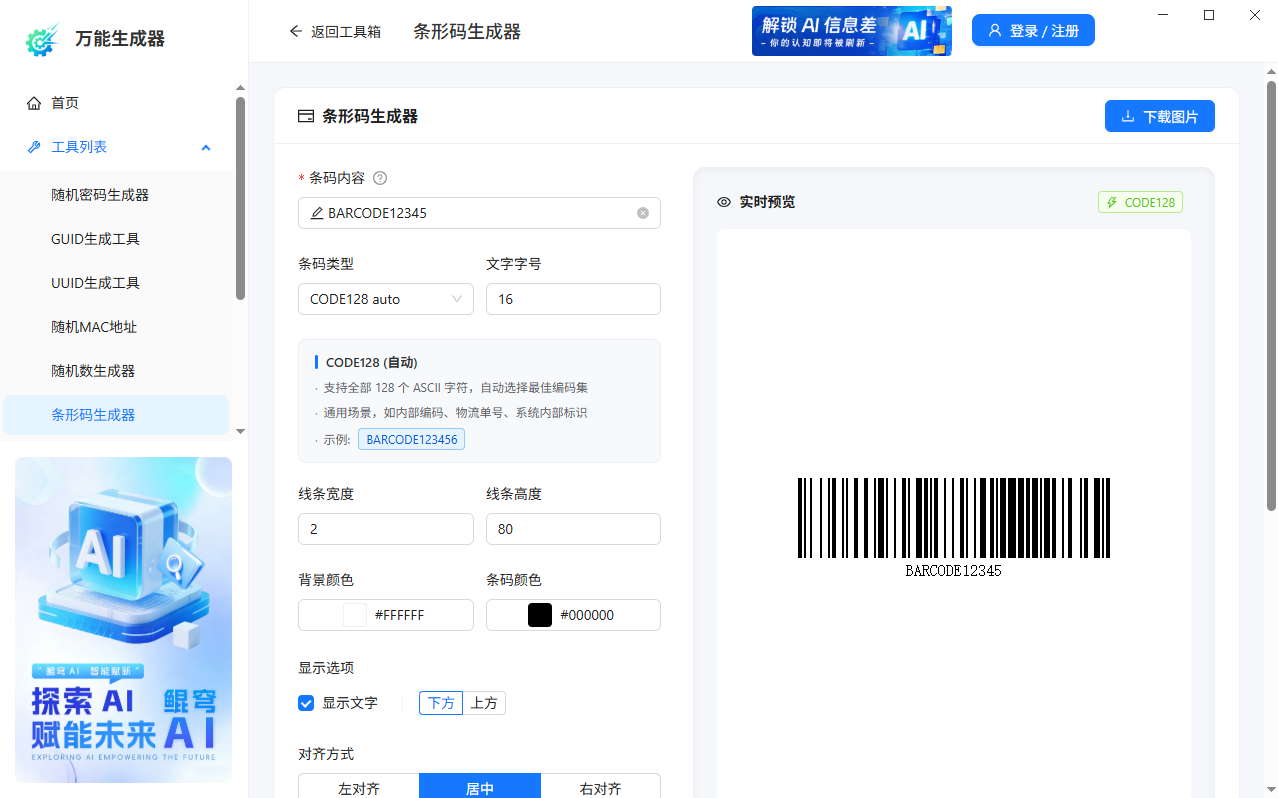Click the back arrow next to 返回工具箱
Viewport: 1278px width, 798px height.
pos(295,31)
